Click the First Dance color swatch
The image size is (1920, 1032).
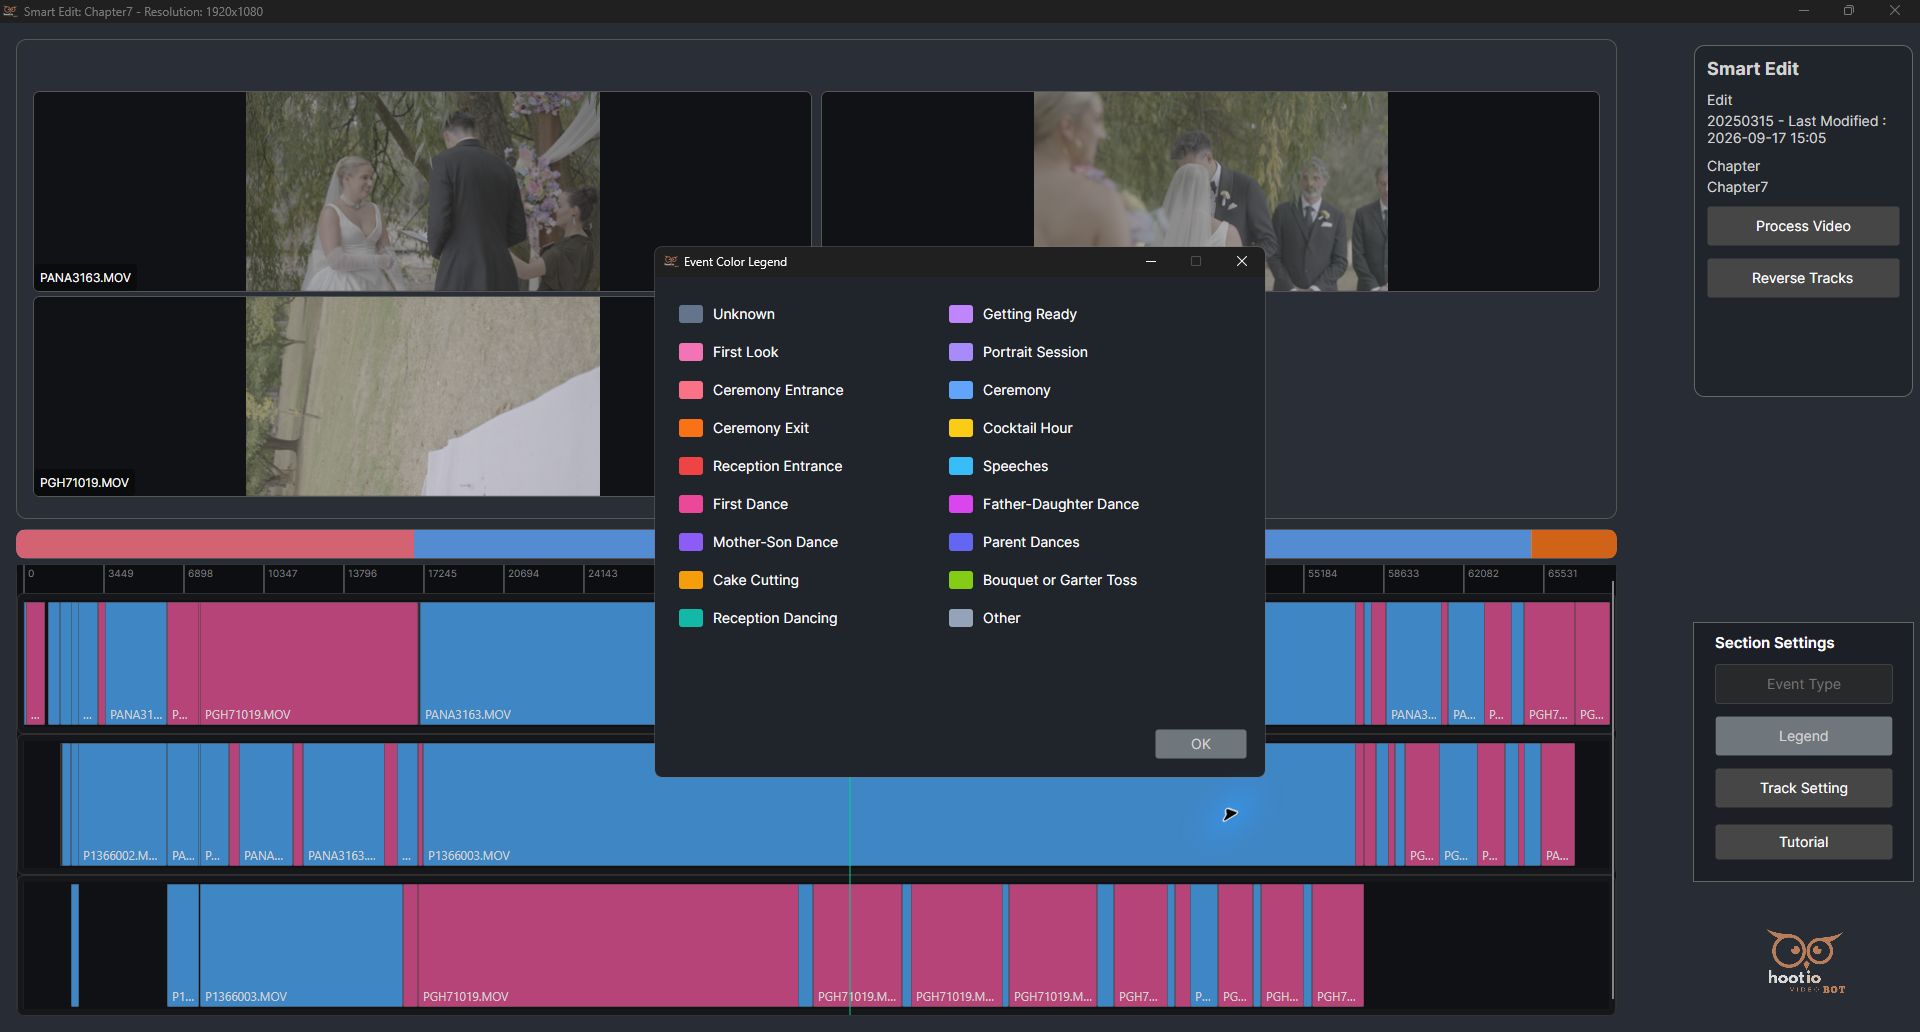pos(691,504)
